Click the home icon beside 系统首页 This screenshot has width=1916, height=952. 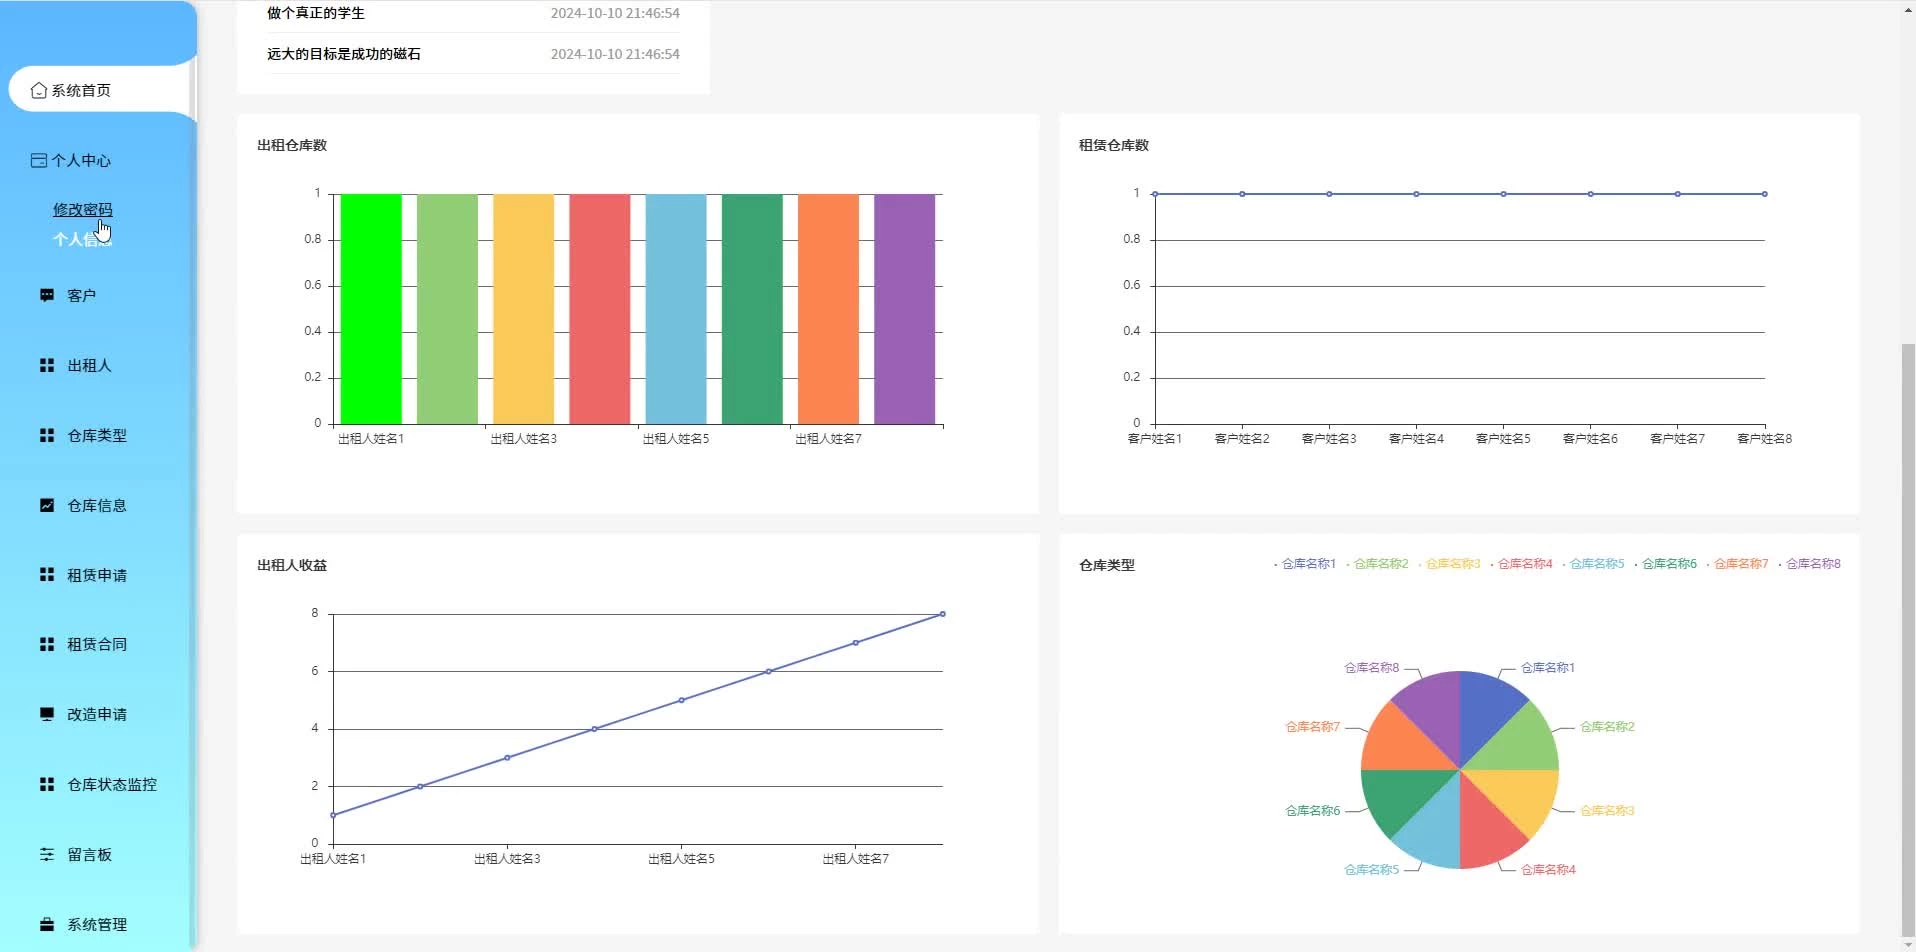pyautogui.click(x=39, y=91)
